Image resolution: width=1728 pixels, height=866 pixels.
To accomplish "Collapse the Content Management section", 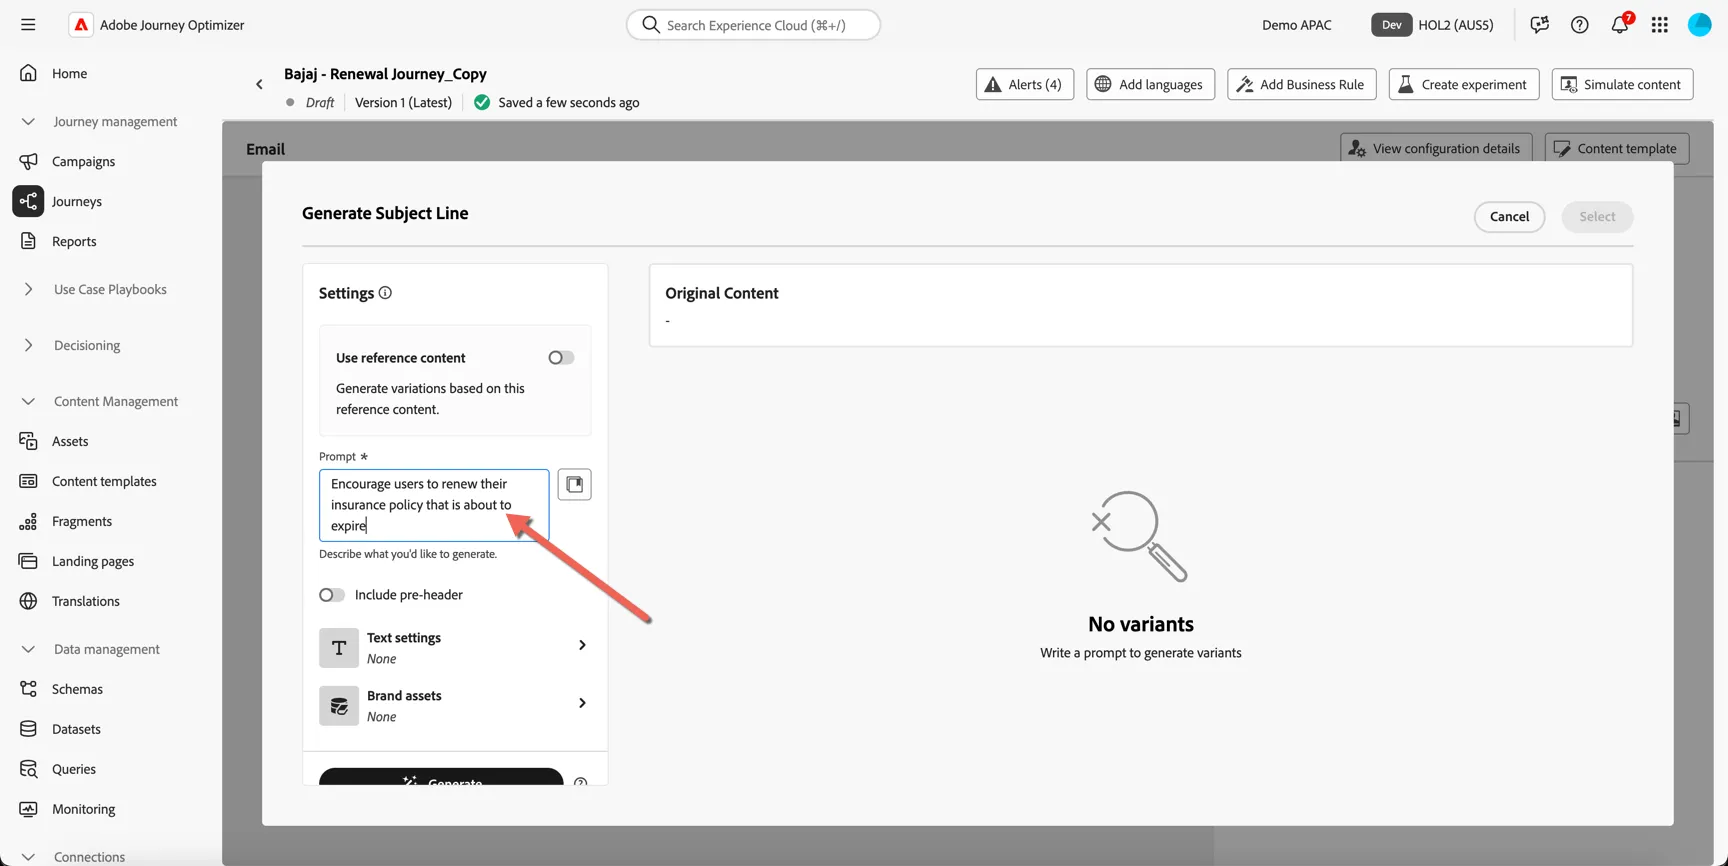I will click(28, 402).
